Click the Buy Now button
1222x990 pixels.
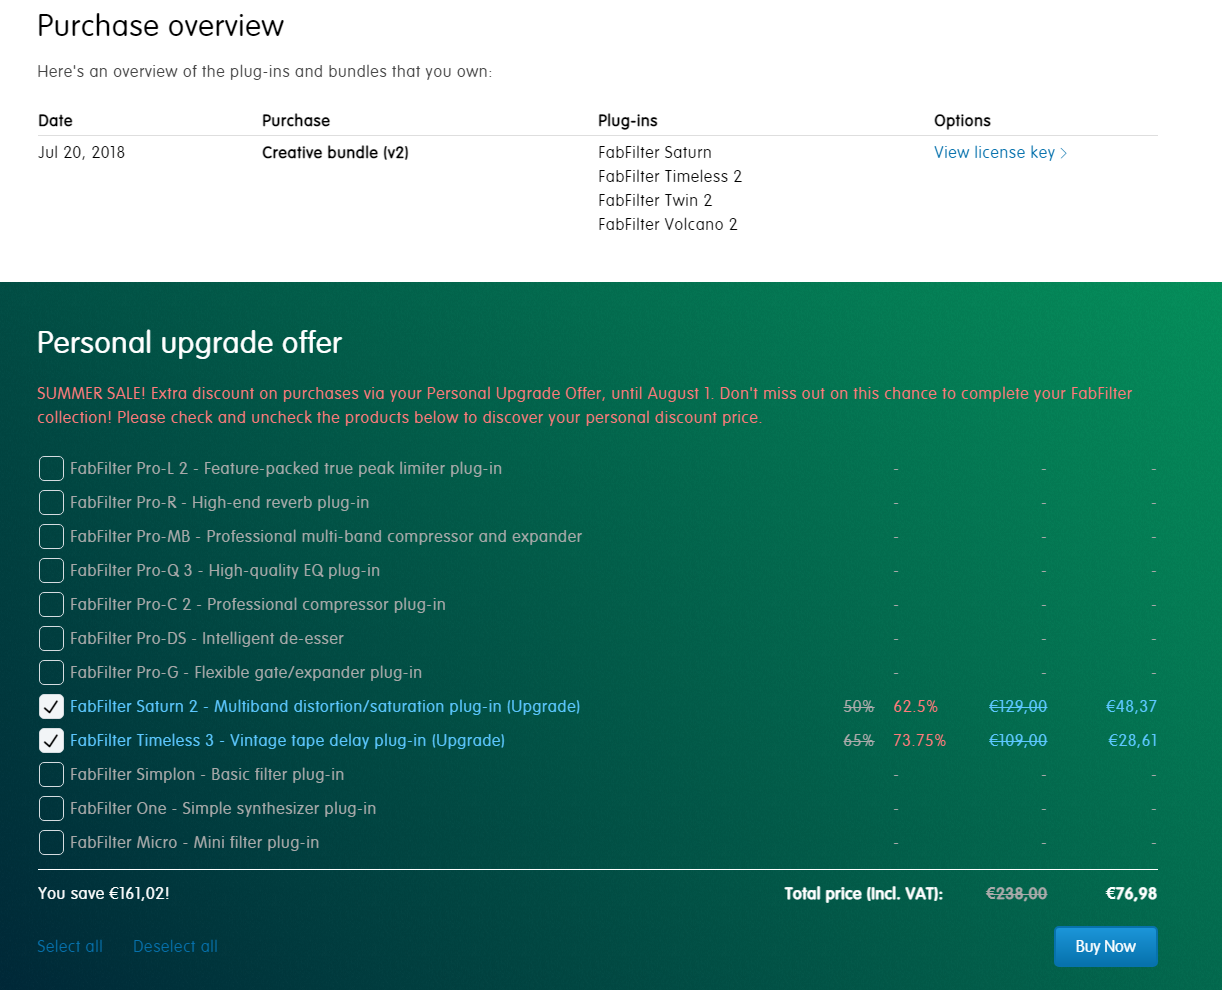tap(1105, 946)
